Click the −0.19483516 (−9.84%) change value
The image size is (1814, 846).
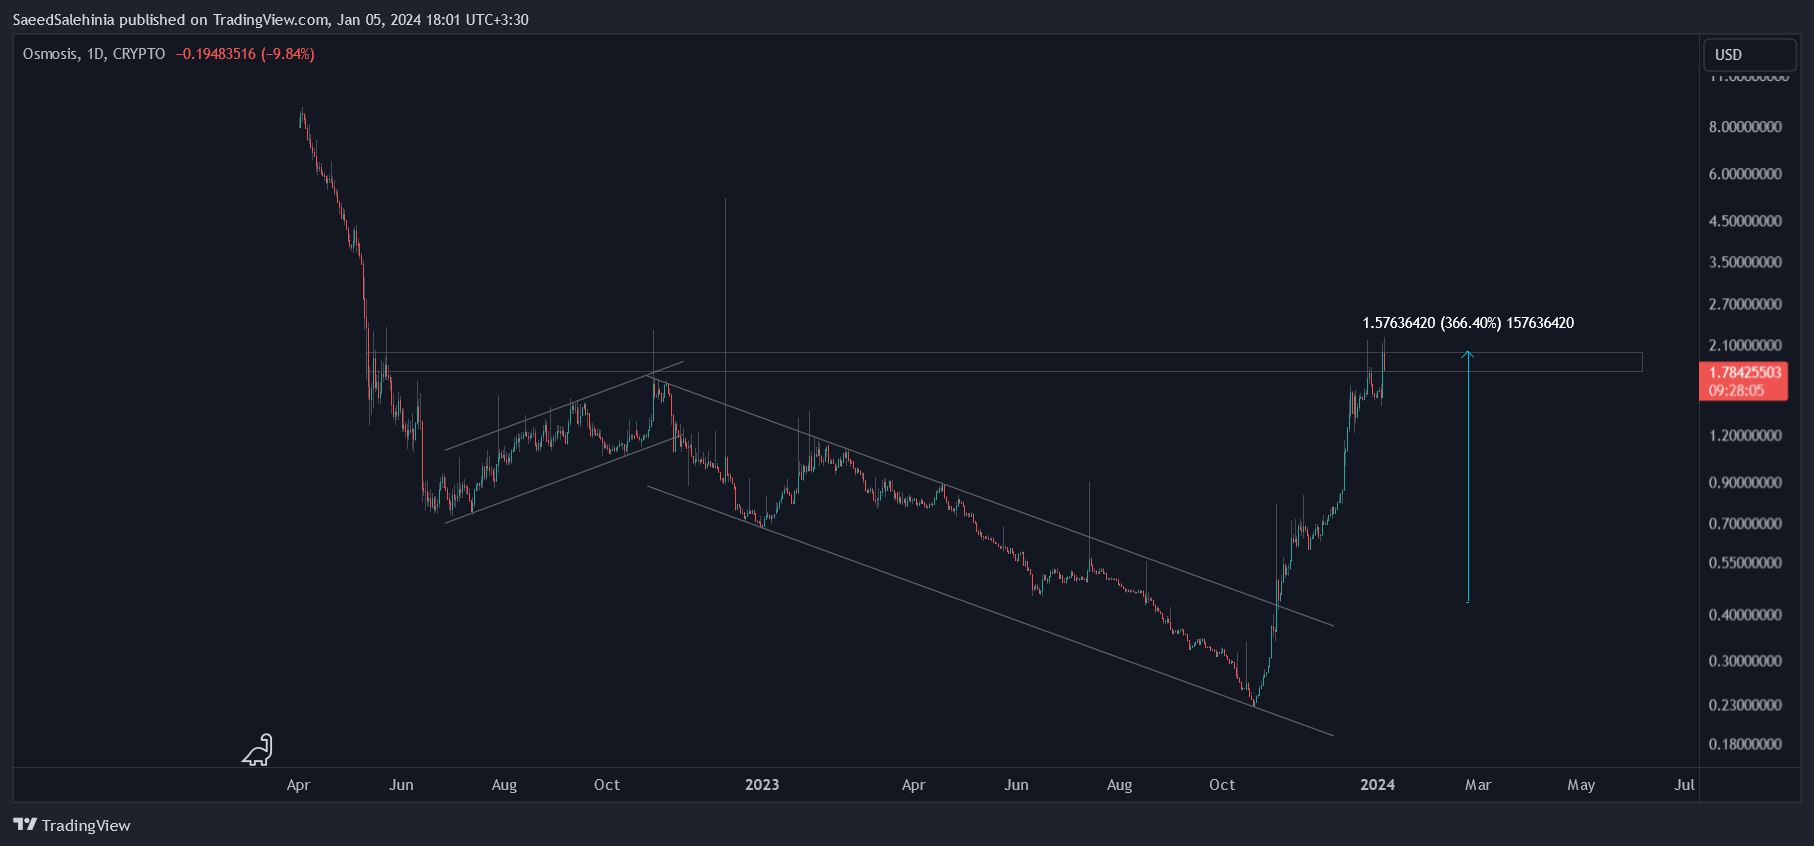coord(245,54)
